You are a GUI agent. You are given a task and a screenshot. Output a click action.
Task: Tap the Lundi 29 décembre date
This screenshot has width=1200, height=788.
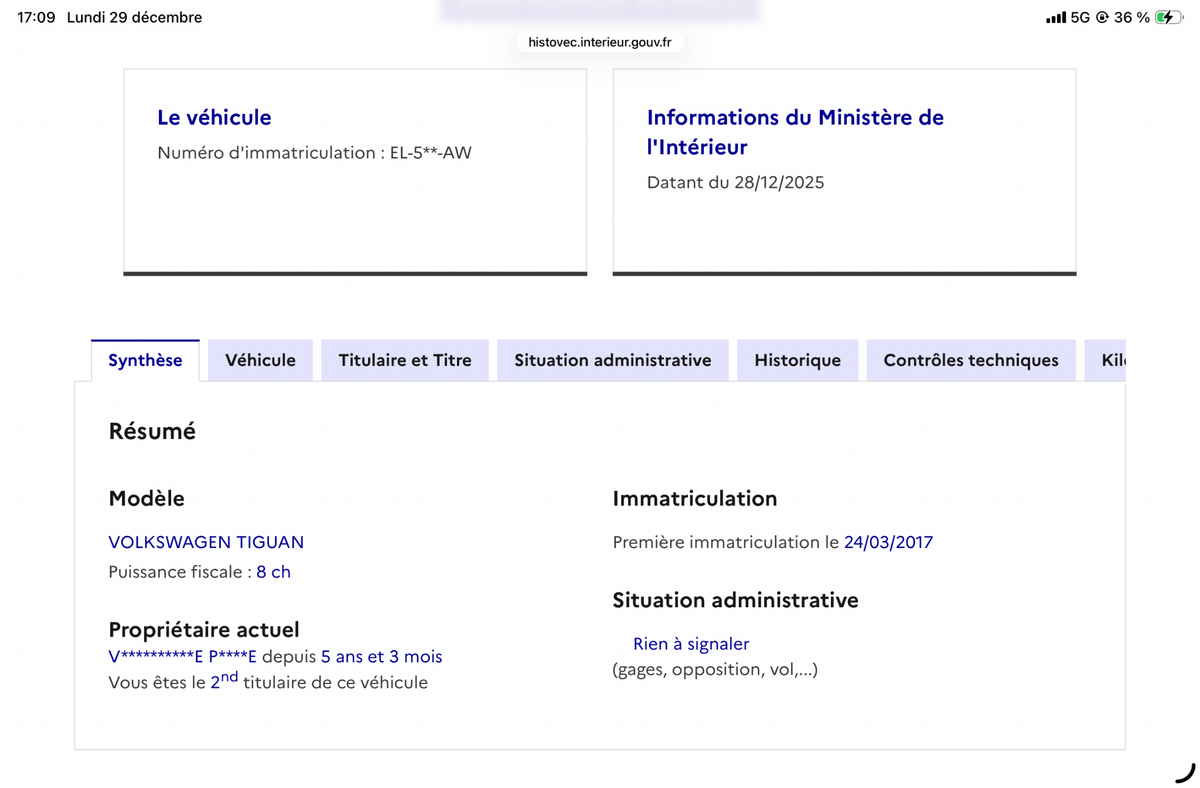tap(134, 18)
